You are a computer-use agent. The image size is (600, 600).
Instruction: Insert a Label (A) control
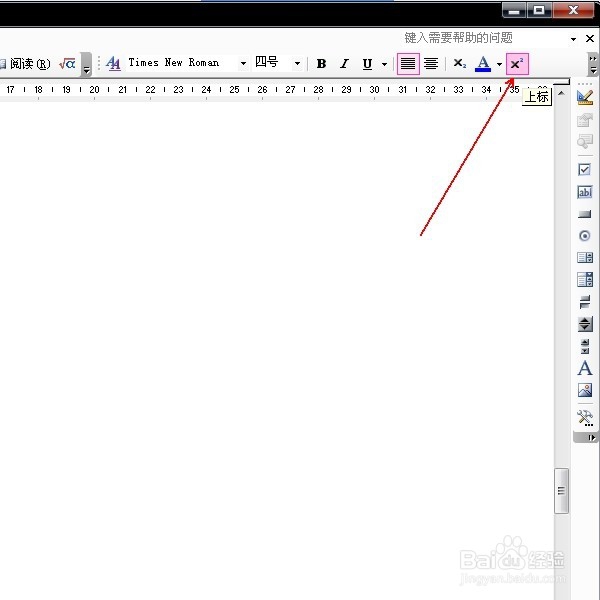click(585, 368)
